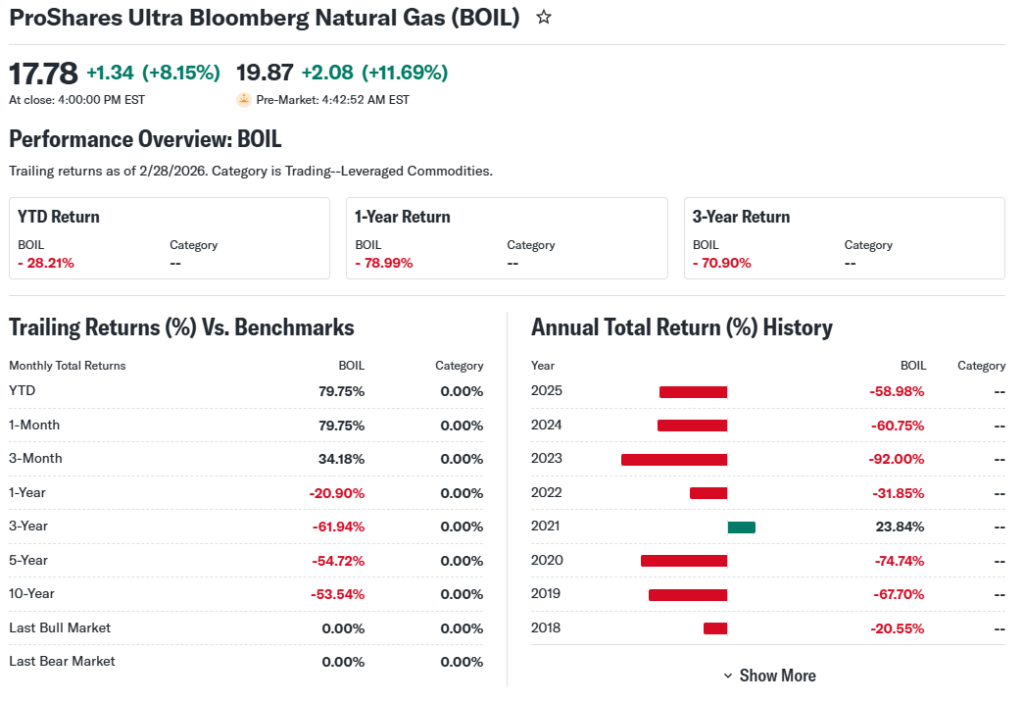The image size is (1024, 702).
Task: Click the pre-market sunrise icon
Action: click(243, 99)
